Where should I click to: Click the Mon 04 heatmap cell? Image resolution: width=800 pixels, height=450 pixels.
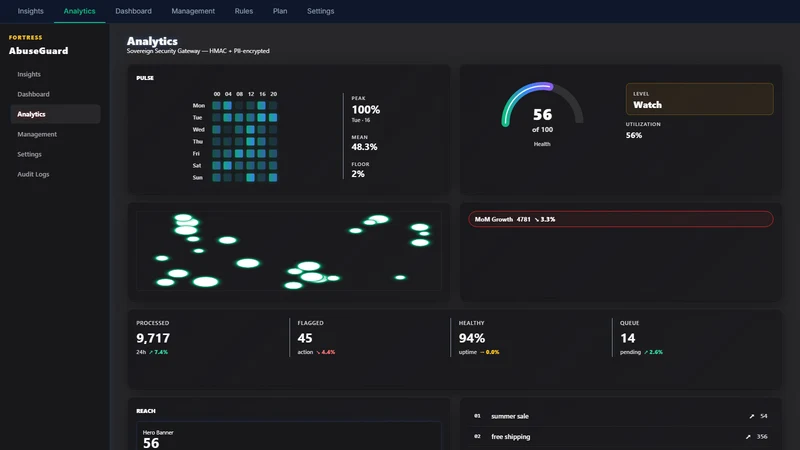click(228, 106)
